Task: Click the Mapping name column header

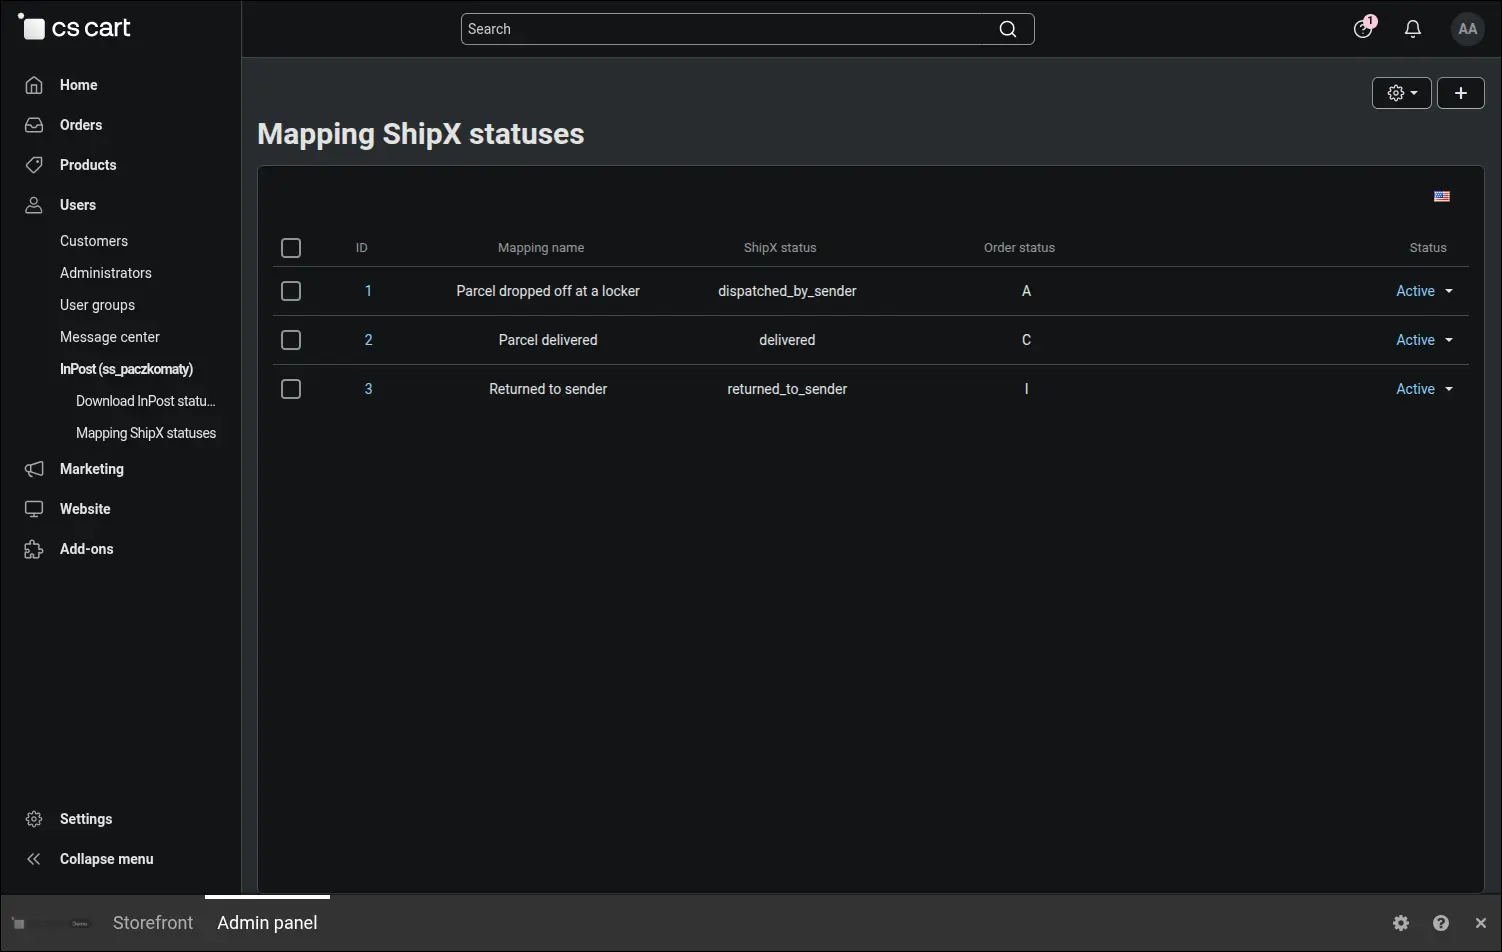Action: click(541, 248)
